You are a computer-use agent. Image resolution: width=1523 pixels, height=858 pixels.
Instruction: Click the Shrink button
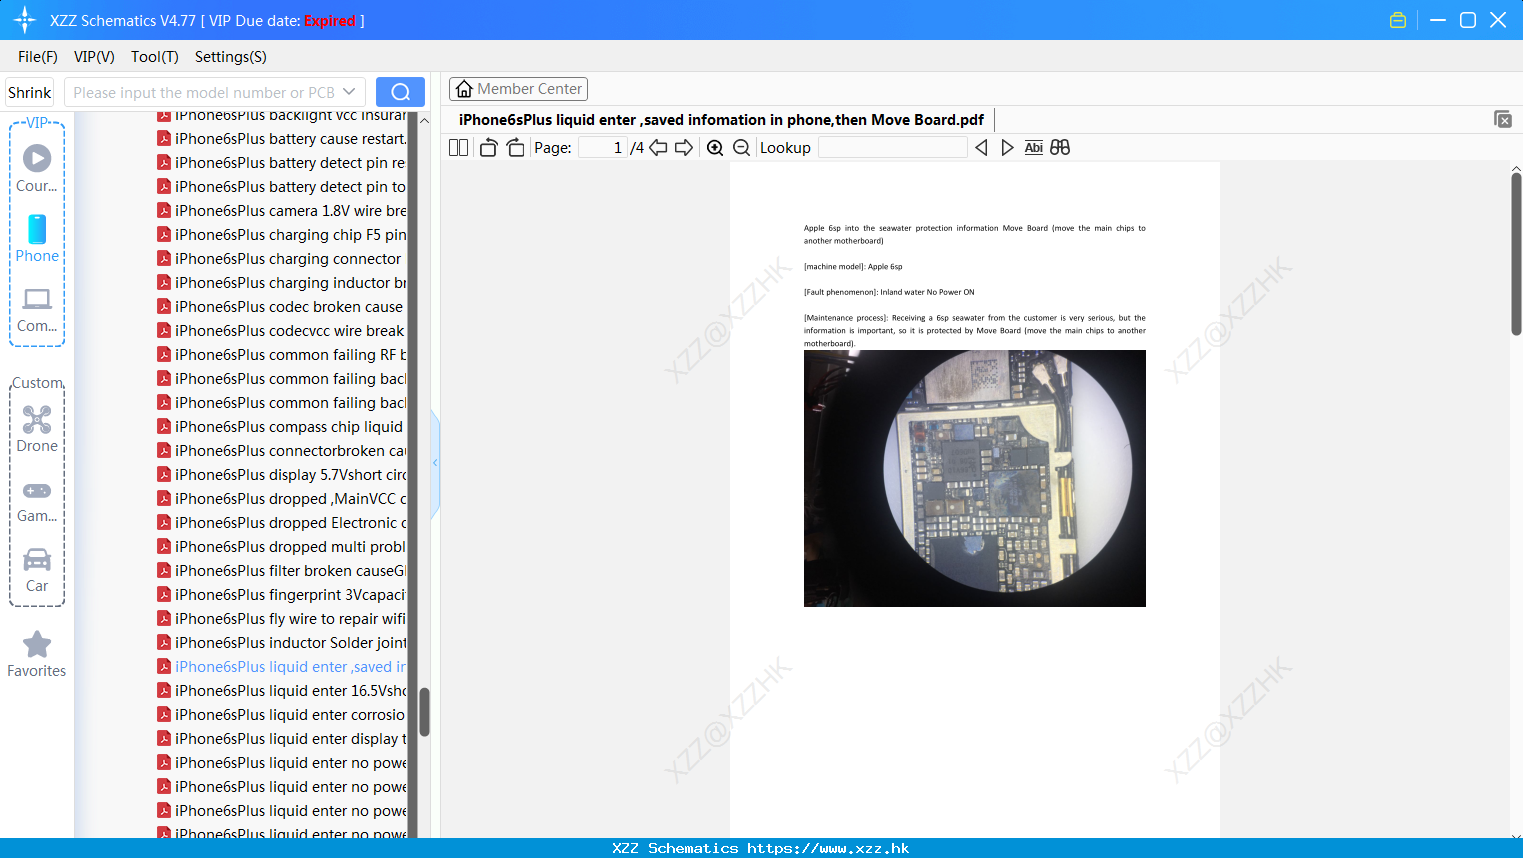[x=30, y=92]
